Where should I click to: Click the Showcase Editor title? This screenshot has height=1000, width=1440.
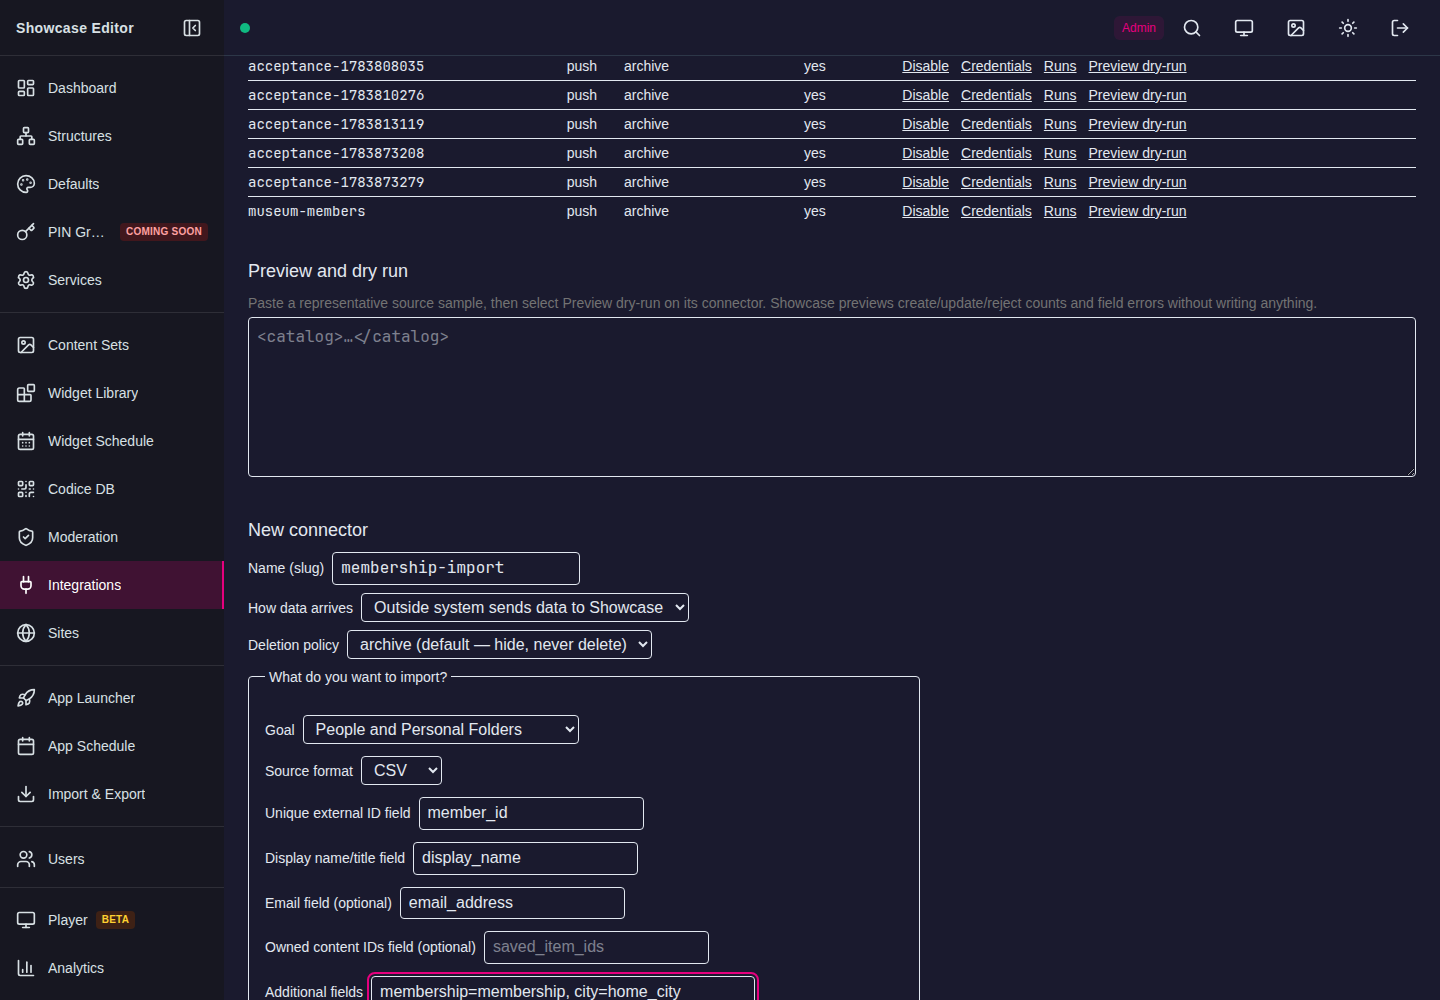(x=75, y=28)
